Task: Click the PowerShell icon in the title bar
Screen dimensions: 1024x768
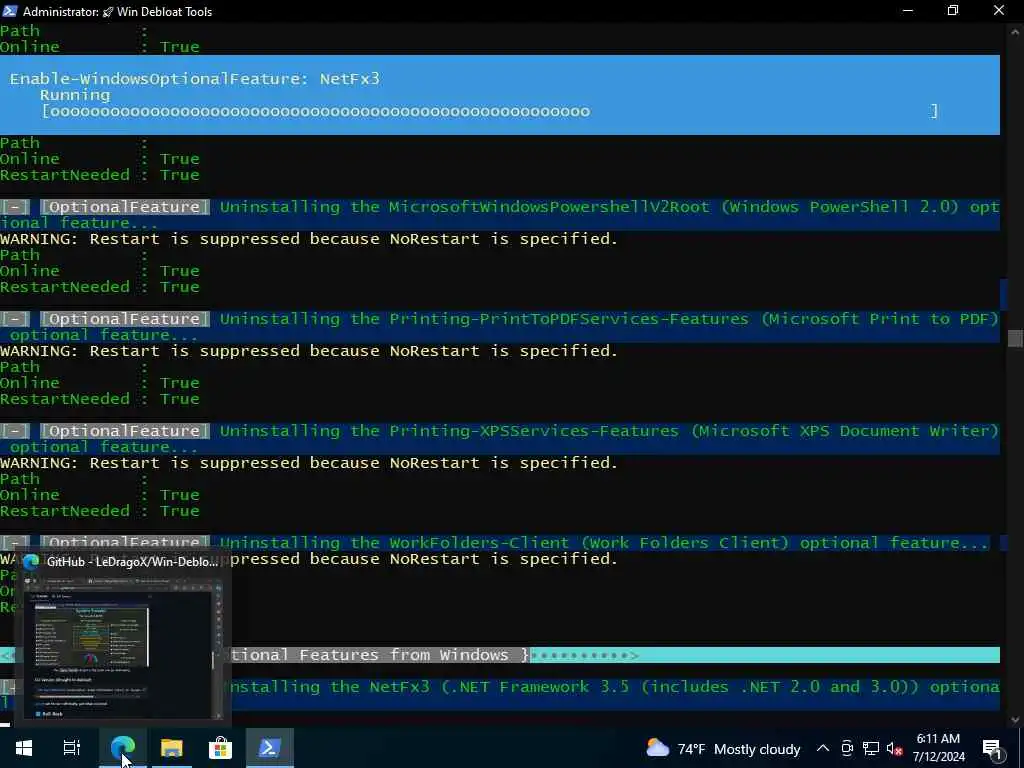Action: point(10,11)
